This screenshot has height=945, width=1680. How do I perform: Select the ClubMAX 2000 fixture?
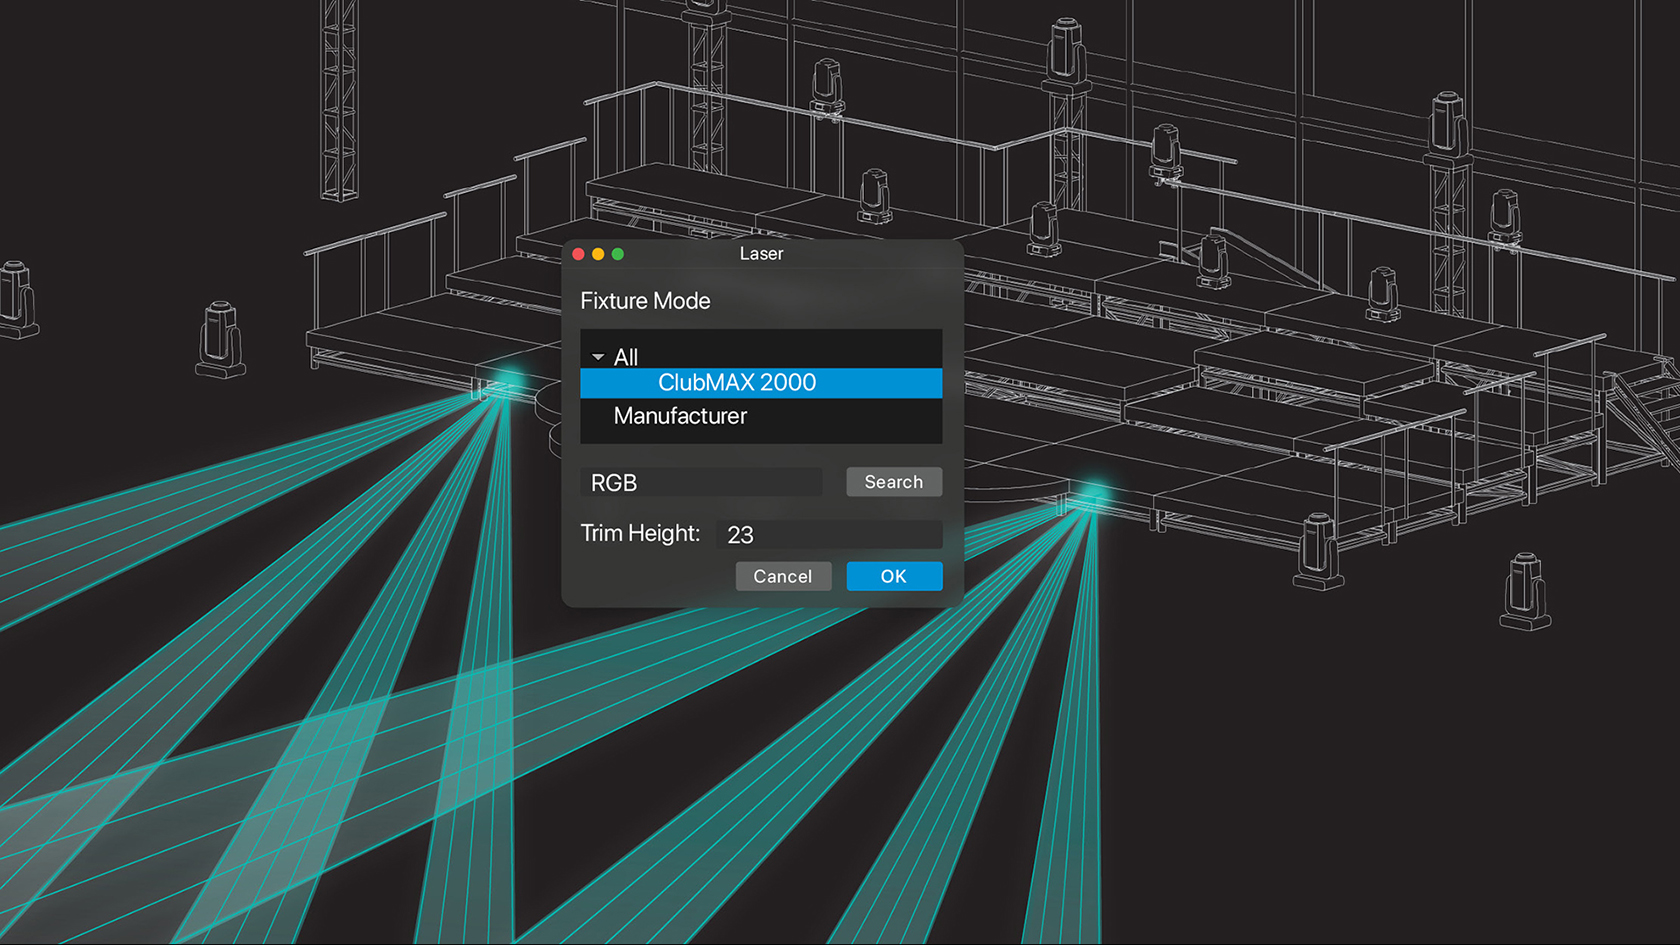736,383
